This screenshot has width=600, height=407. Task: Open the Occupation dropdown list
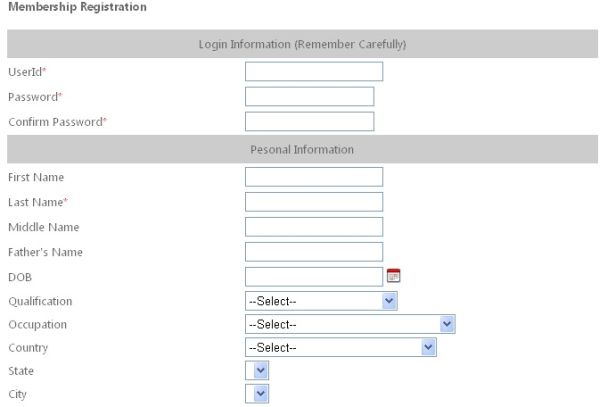coord(350,324)
